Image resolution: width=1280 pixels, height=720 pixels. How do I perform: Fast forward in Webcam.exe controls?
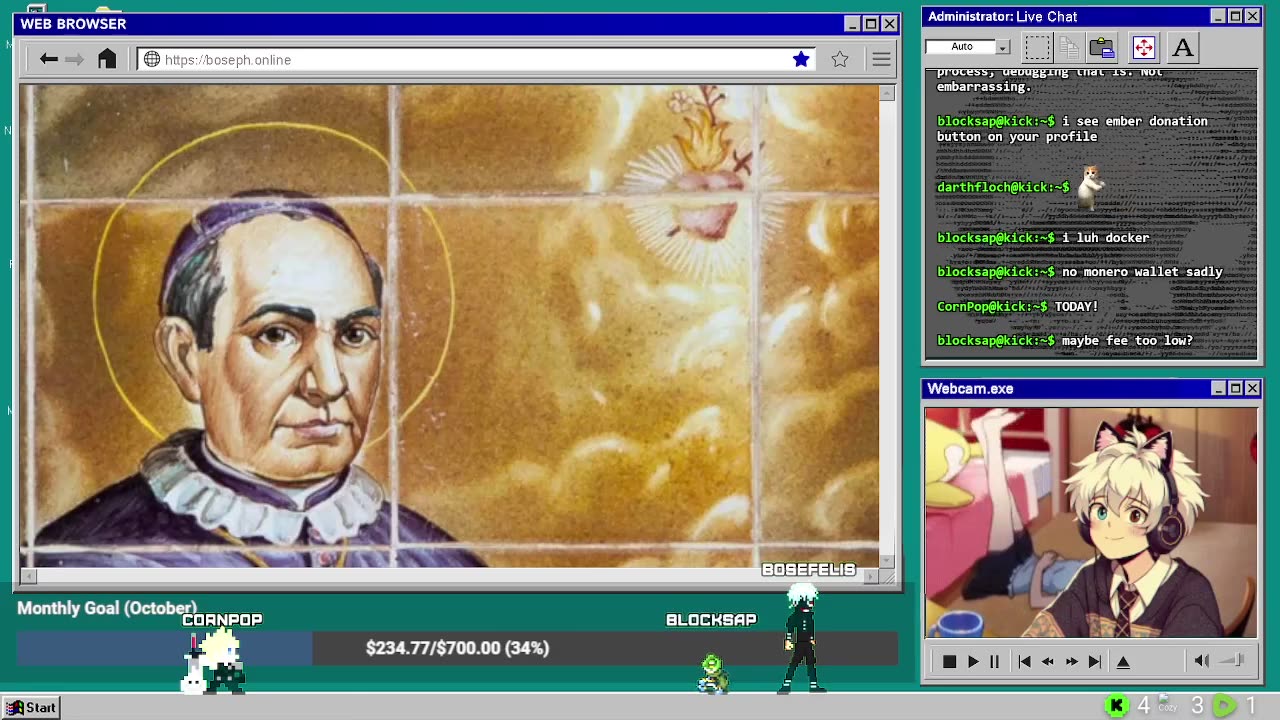[x=1071, y=661]
